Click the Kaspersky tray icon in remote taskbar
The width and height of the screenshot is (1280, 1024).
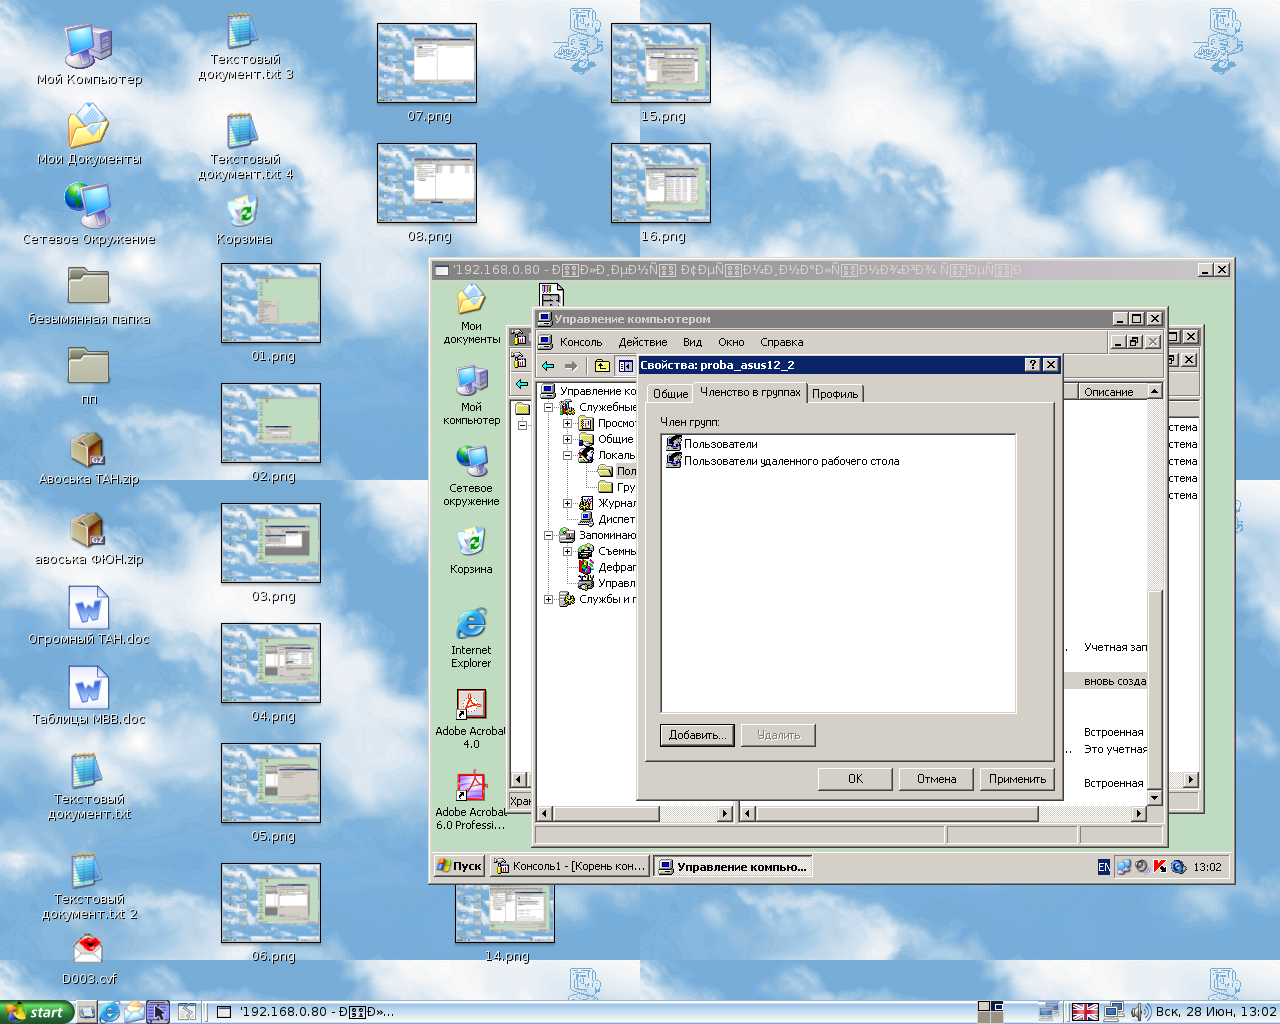pos(1159,867)
